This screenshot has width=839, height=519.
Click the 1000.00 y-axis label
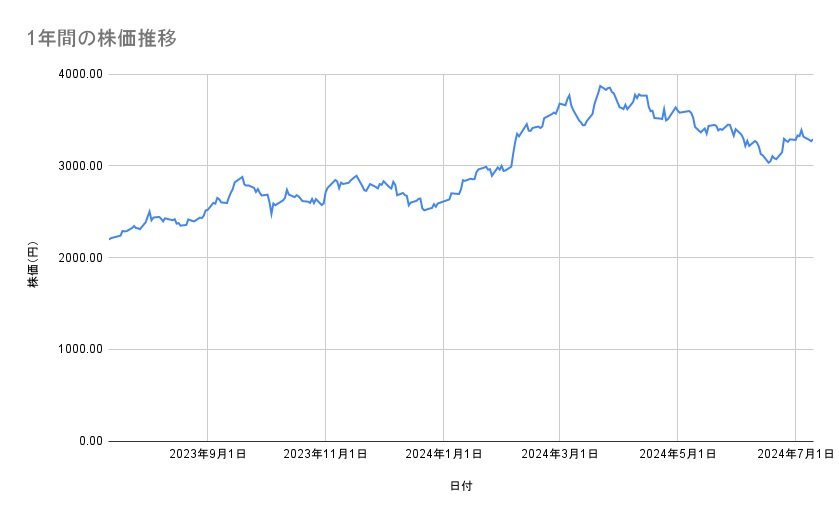[80, 349]
